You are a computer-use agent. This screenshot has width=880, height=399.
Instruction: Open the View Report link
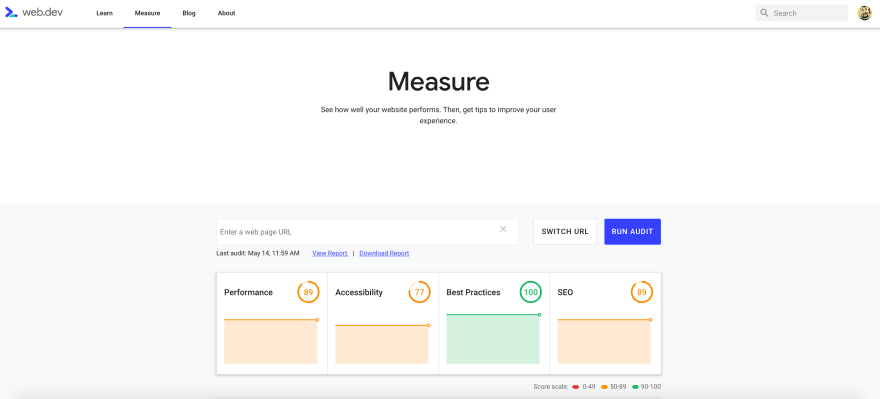[330, 254]
